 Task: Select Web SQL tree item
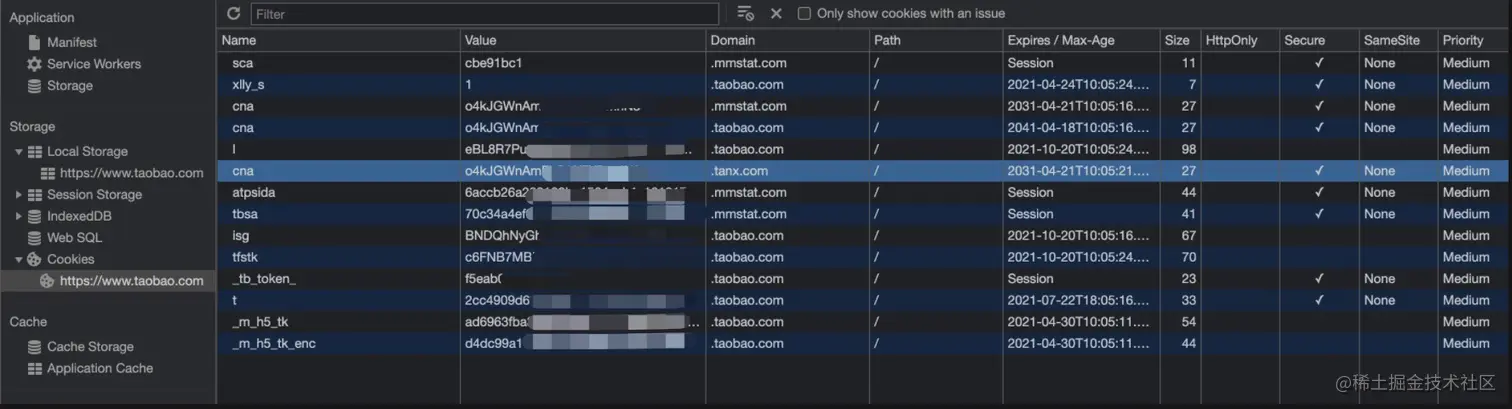click(74, 238)
